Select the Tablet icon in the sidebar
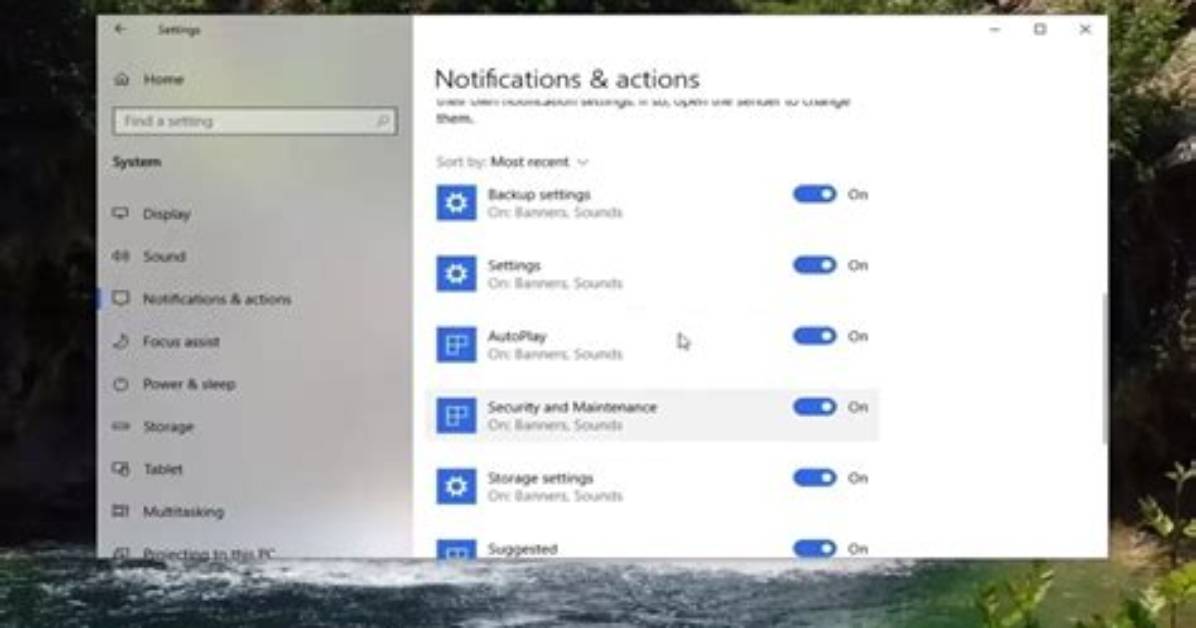The width and height of the screenshot is (1196, 628). point(121,469)
